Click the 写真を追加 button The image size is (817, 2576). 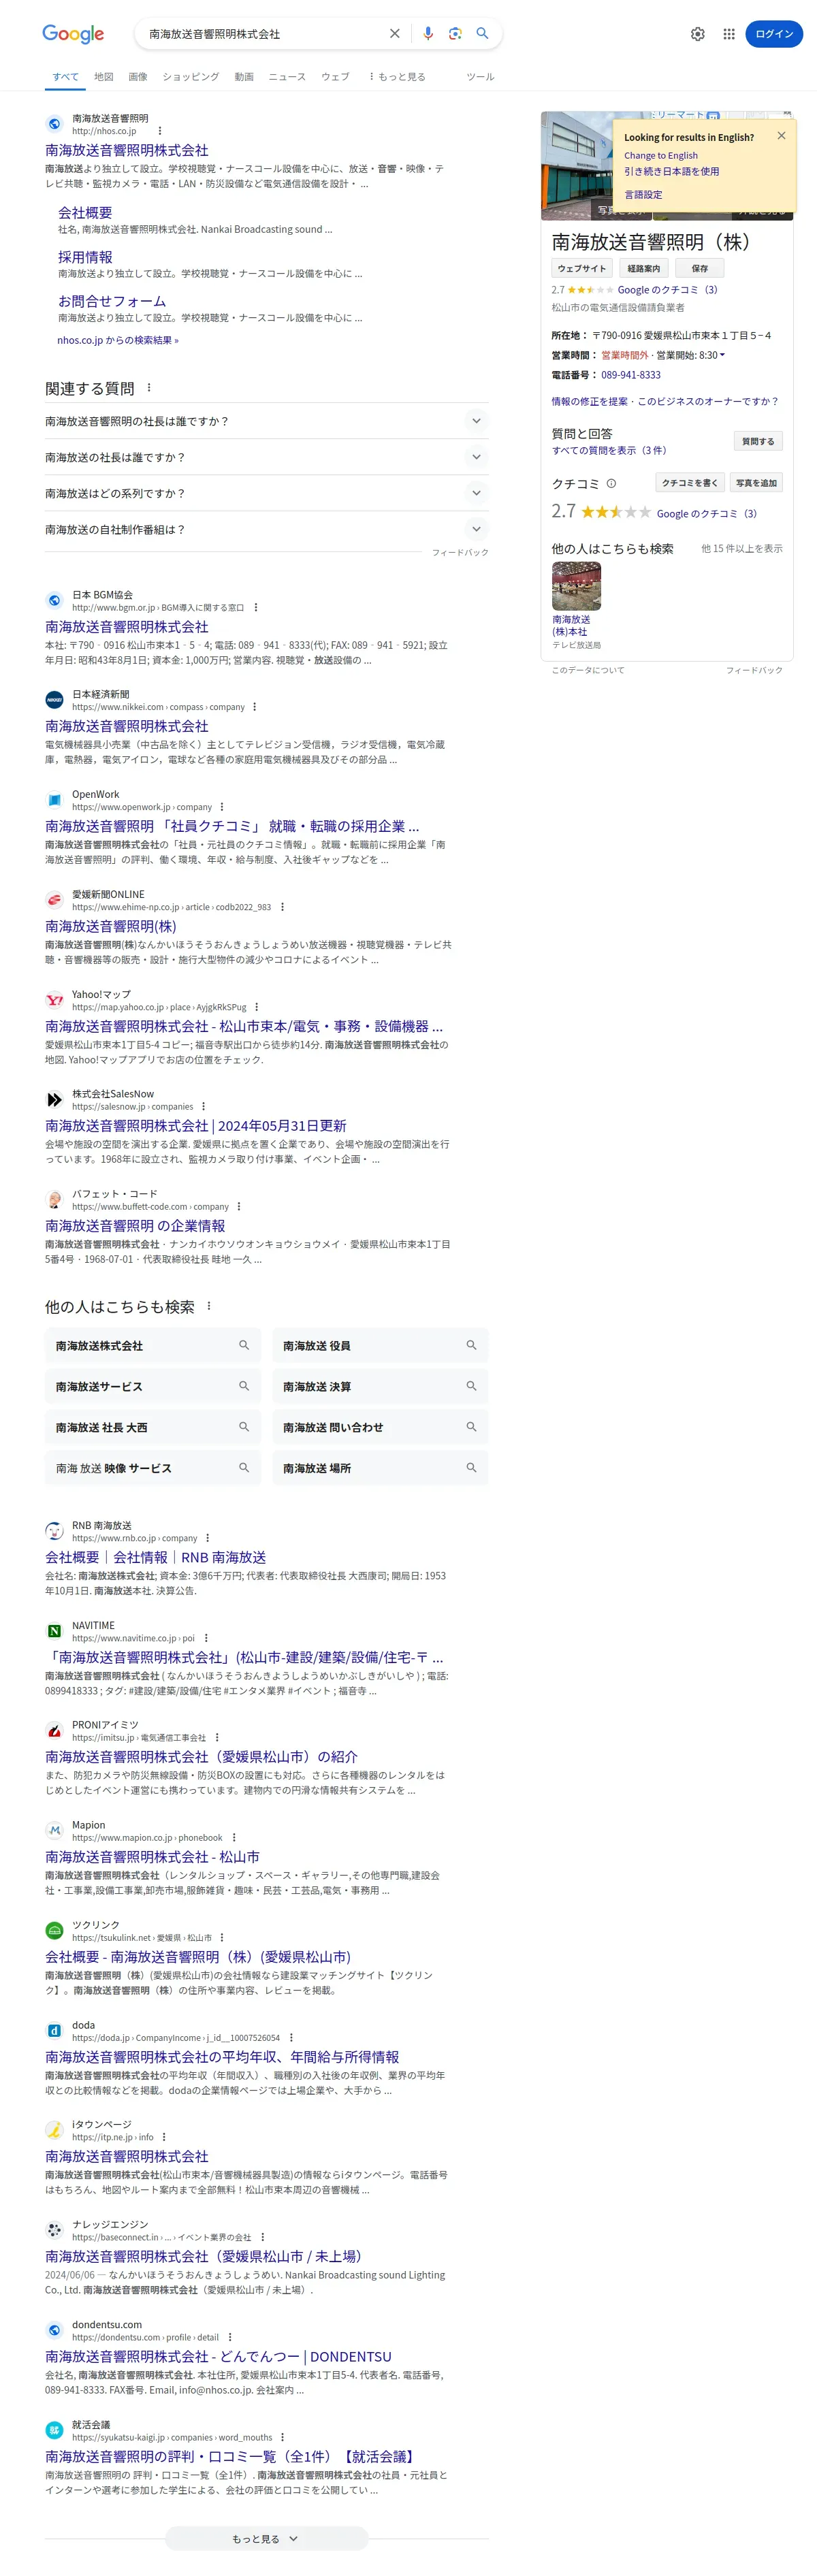pos(756,483)
